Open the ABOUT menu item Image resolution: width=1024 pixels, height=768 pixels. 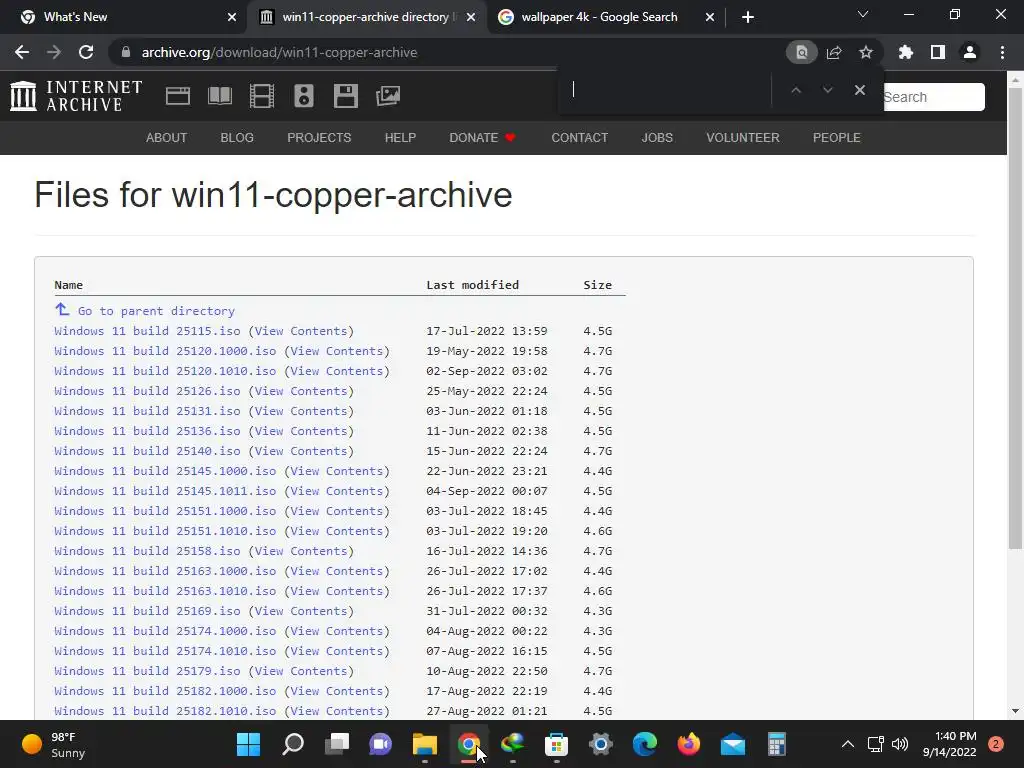pyautogui.click(x=167, y=138)
